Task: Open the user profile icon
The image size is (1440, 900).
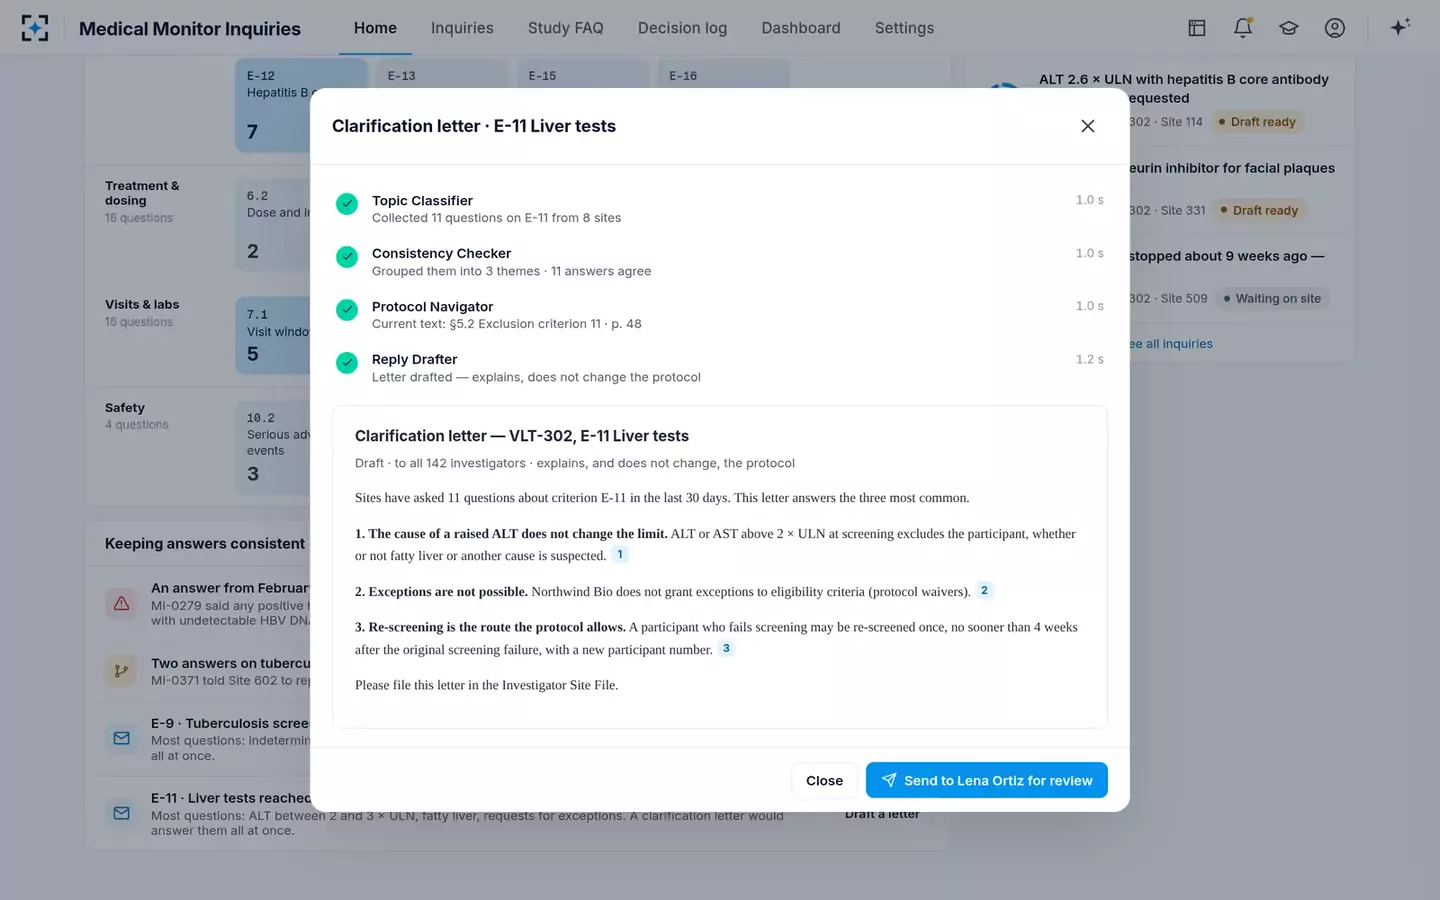Action: (1335, 28)
